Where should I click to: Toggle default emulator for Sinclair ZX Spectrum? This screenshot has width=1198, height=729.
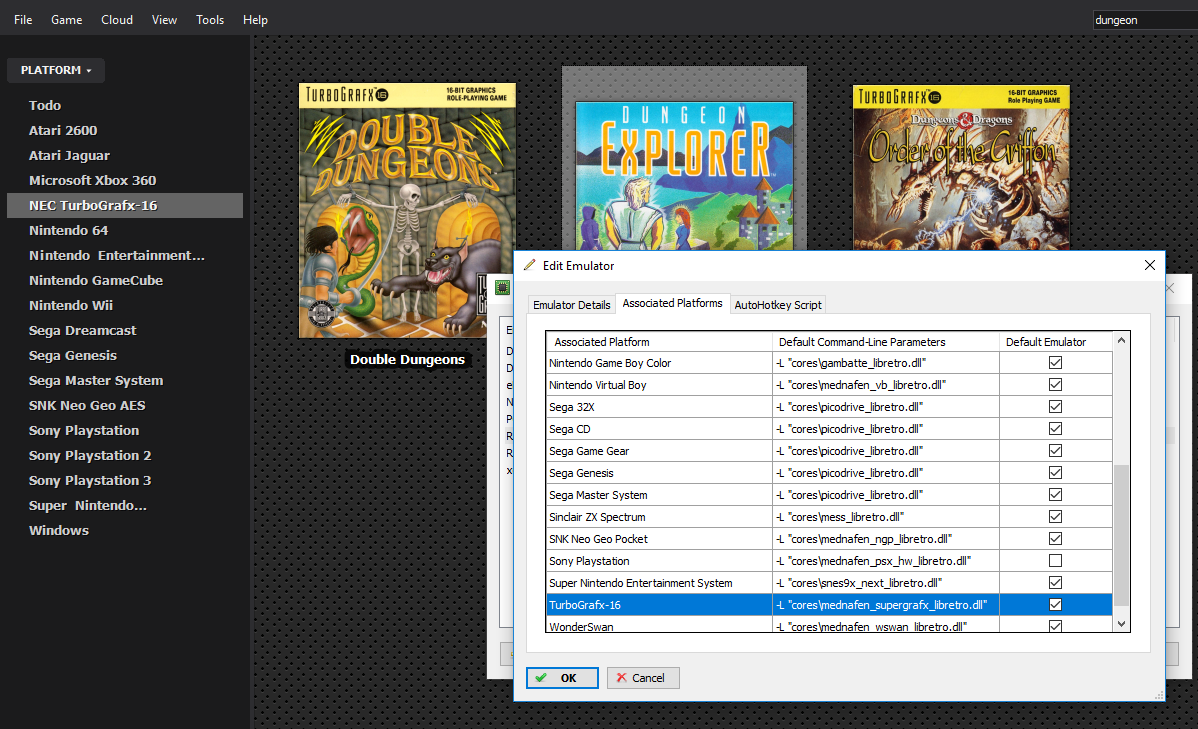pyautogui.click(x=1055, y=517)
